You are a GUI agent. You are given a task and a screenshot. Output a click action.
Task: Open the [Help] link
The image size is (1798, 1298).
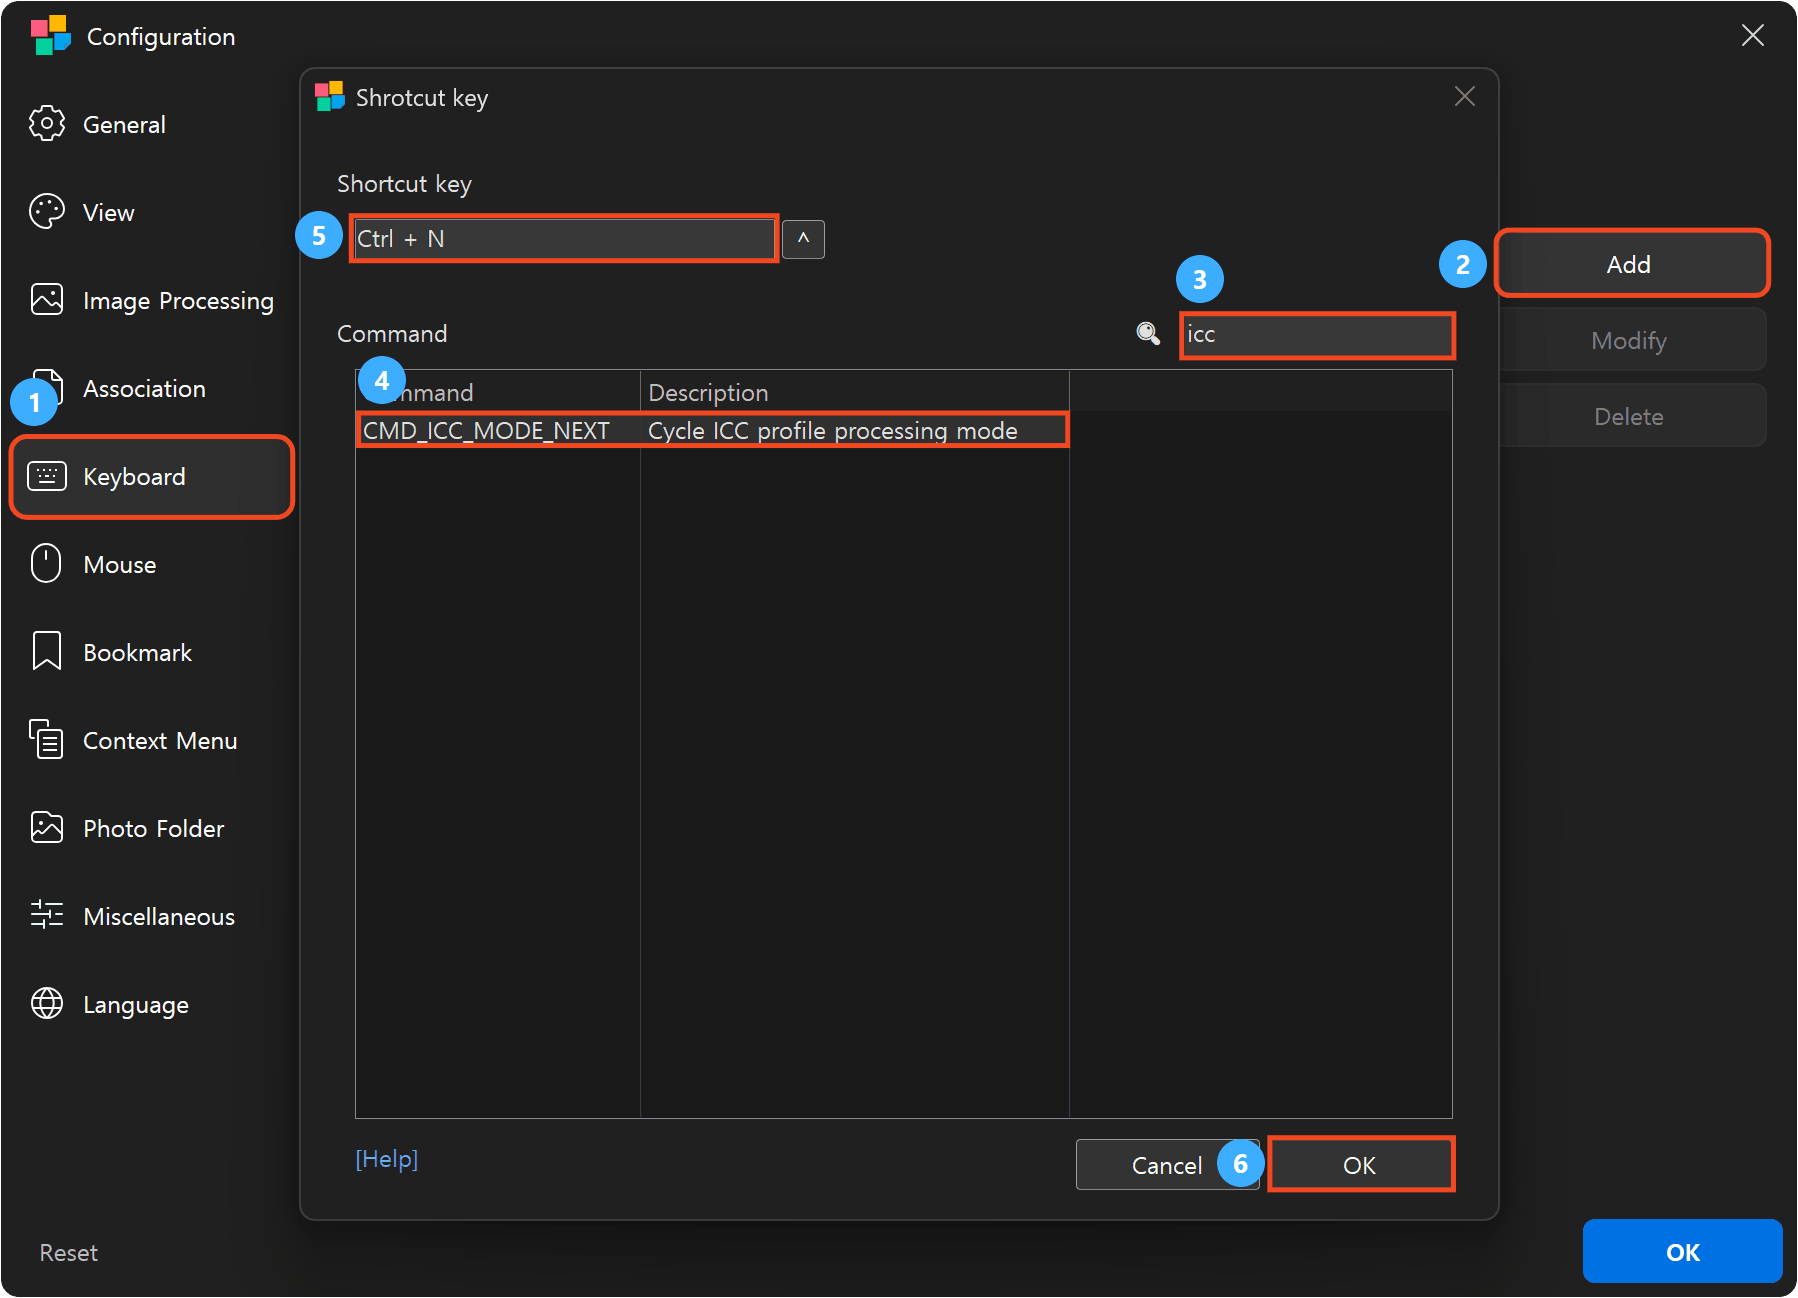tap(387, 1158)
